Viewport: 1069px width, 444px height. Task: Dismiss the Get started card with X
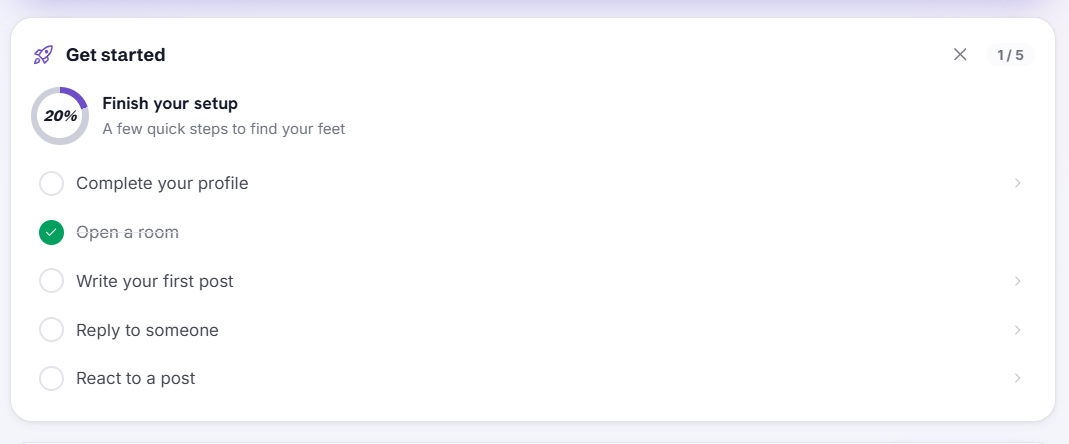click(x=960, y=55)
